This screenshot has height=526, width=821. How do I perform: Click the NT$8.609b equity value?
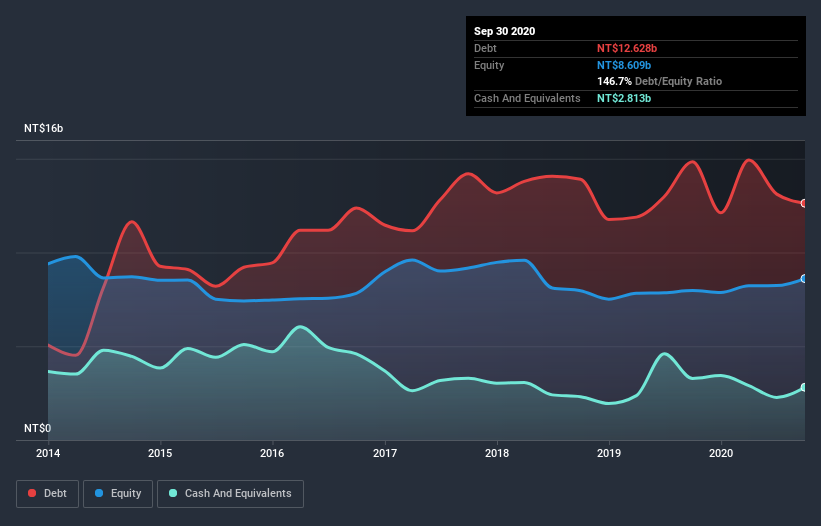(x=624, y=65)
